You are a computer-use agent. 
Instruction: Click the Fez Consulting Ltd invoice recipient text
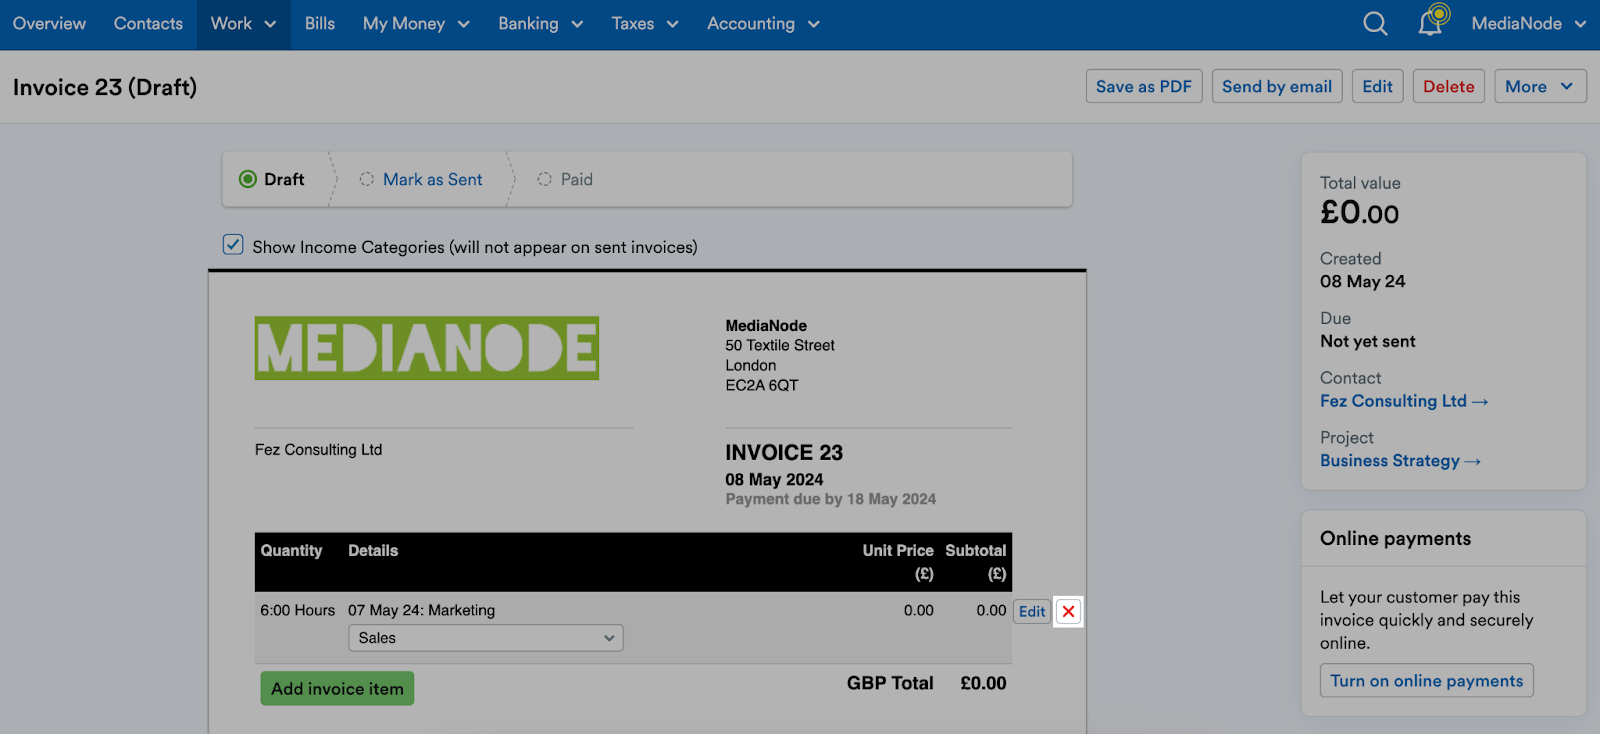pos(318,450)
